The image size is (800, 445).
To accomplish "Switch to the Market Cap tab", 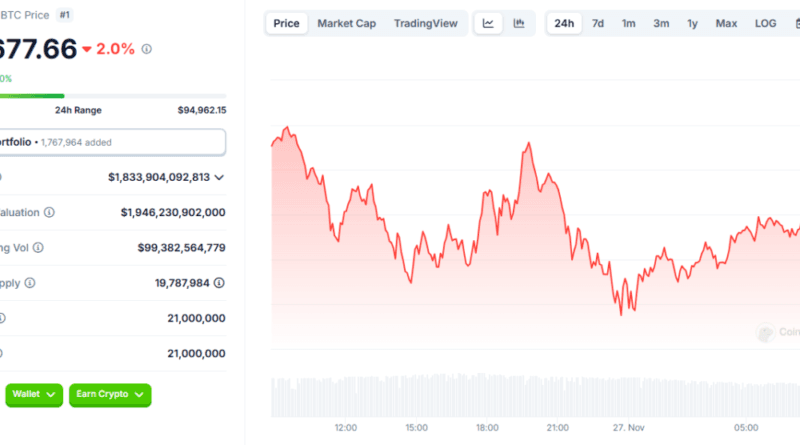I will [346, 23].
